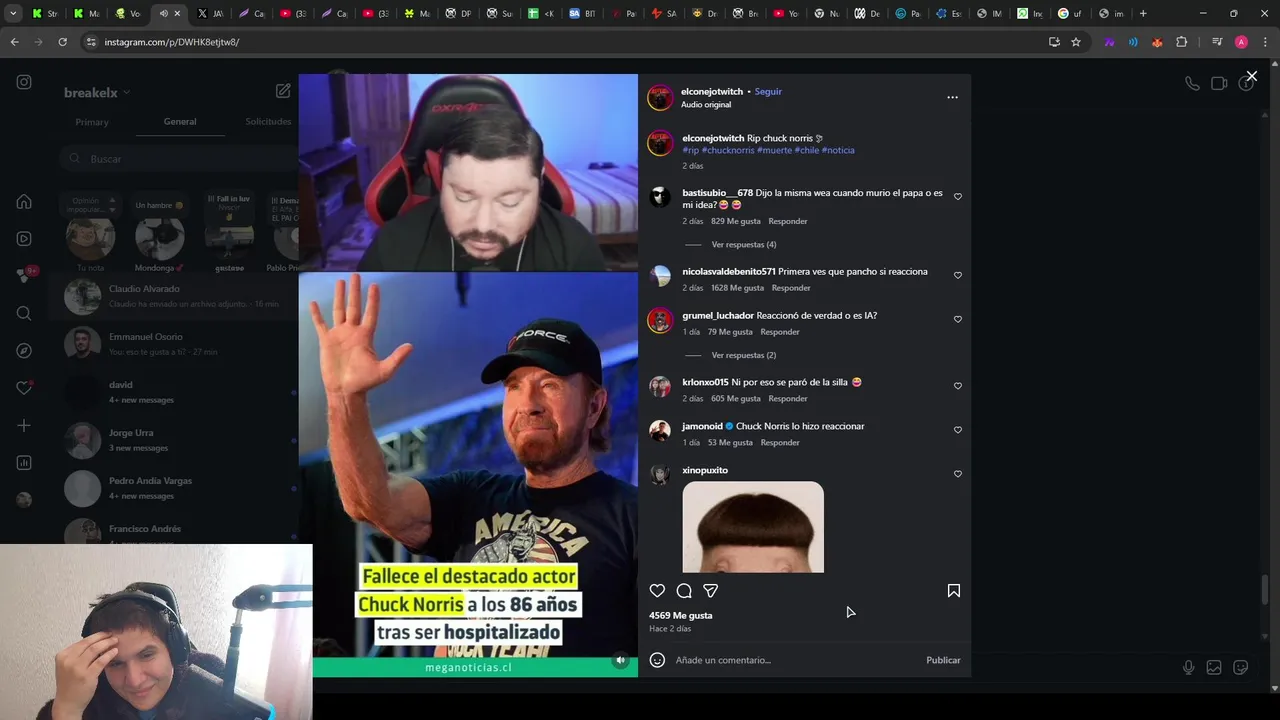Expand Ver respuestas (2)
The width and height of the screenshot is (1280, 720).
(x=744, y=355)
